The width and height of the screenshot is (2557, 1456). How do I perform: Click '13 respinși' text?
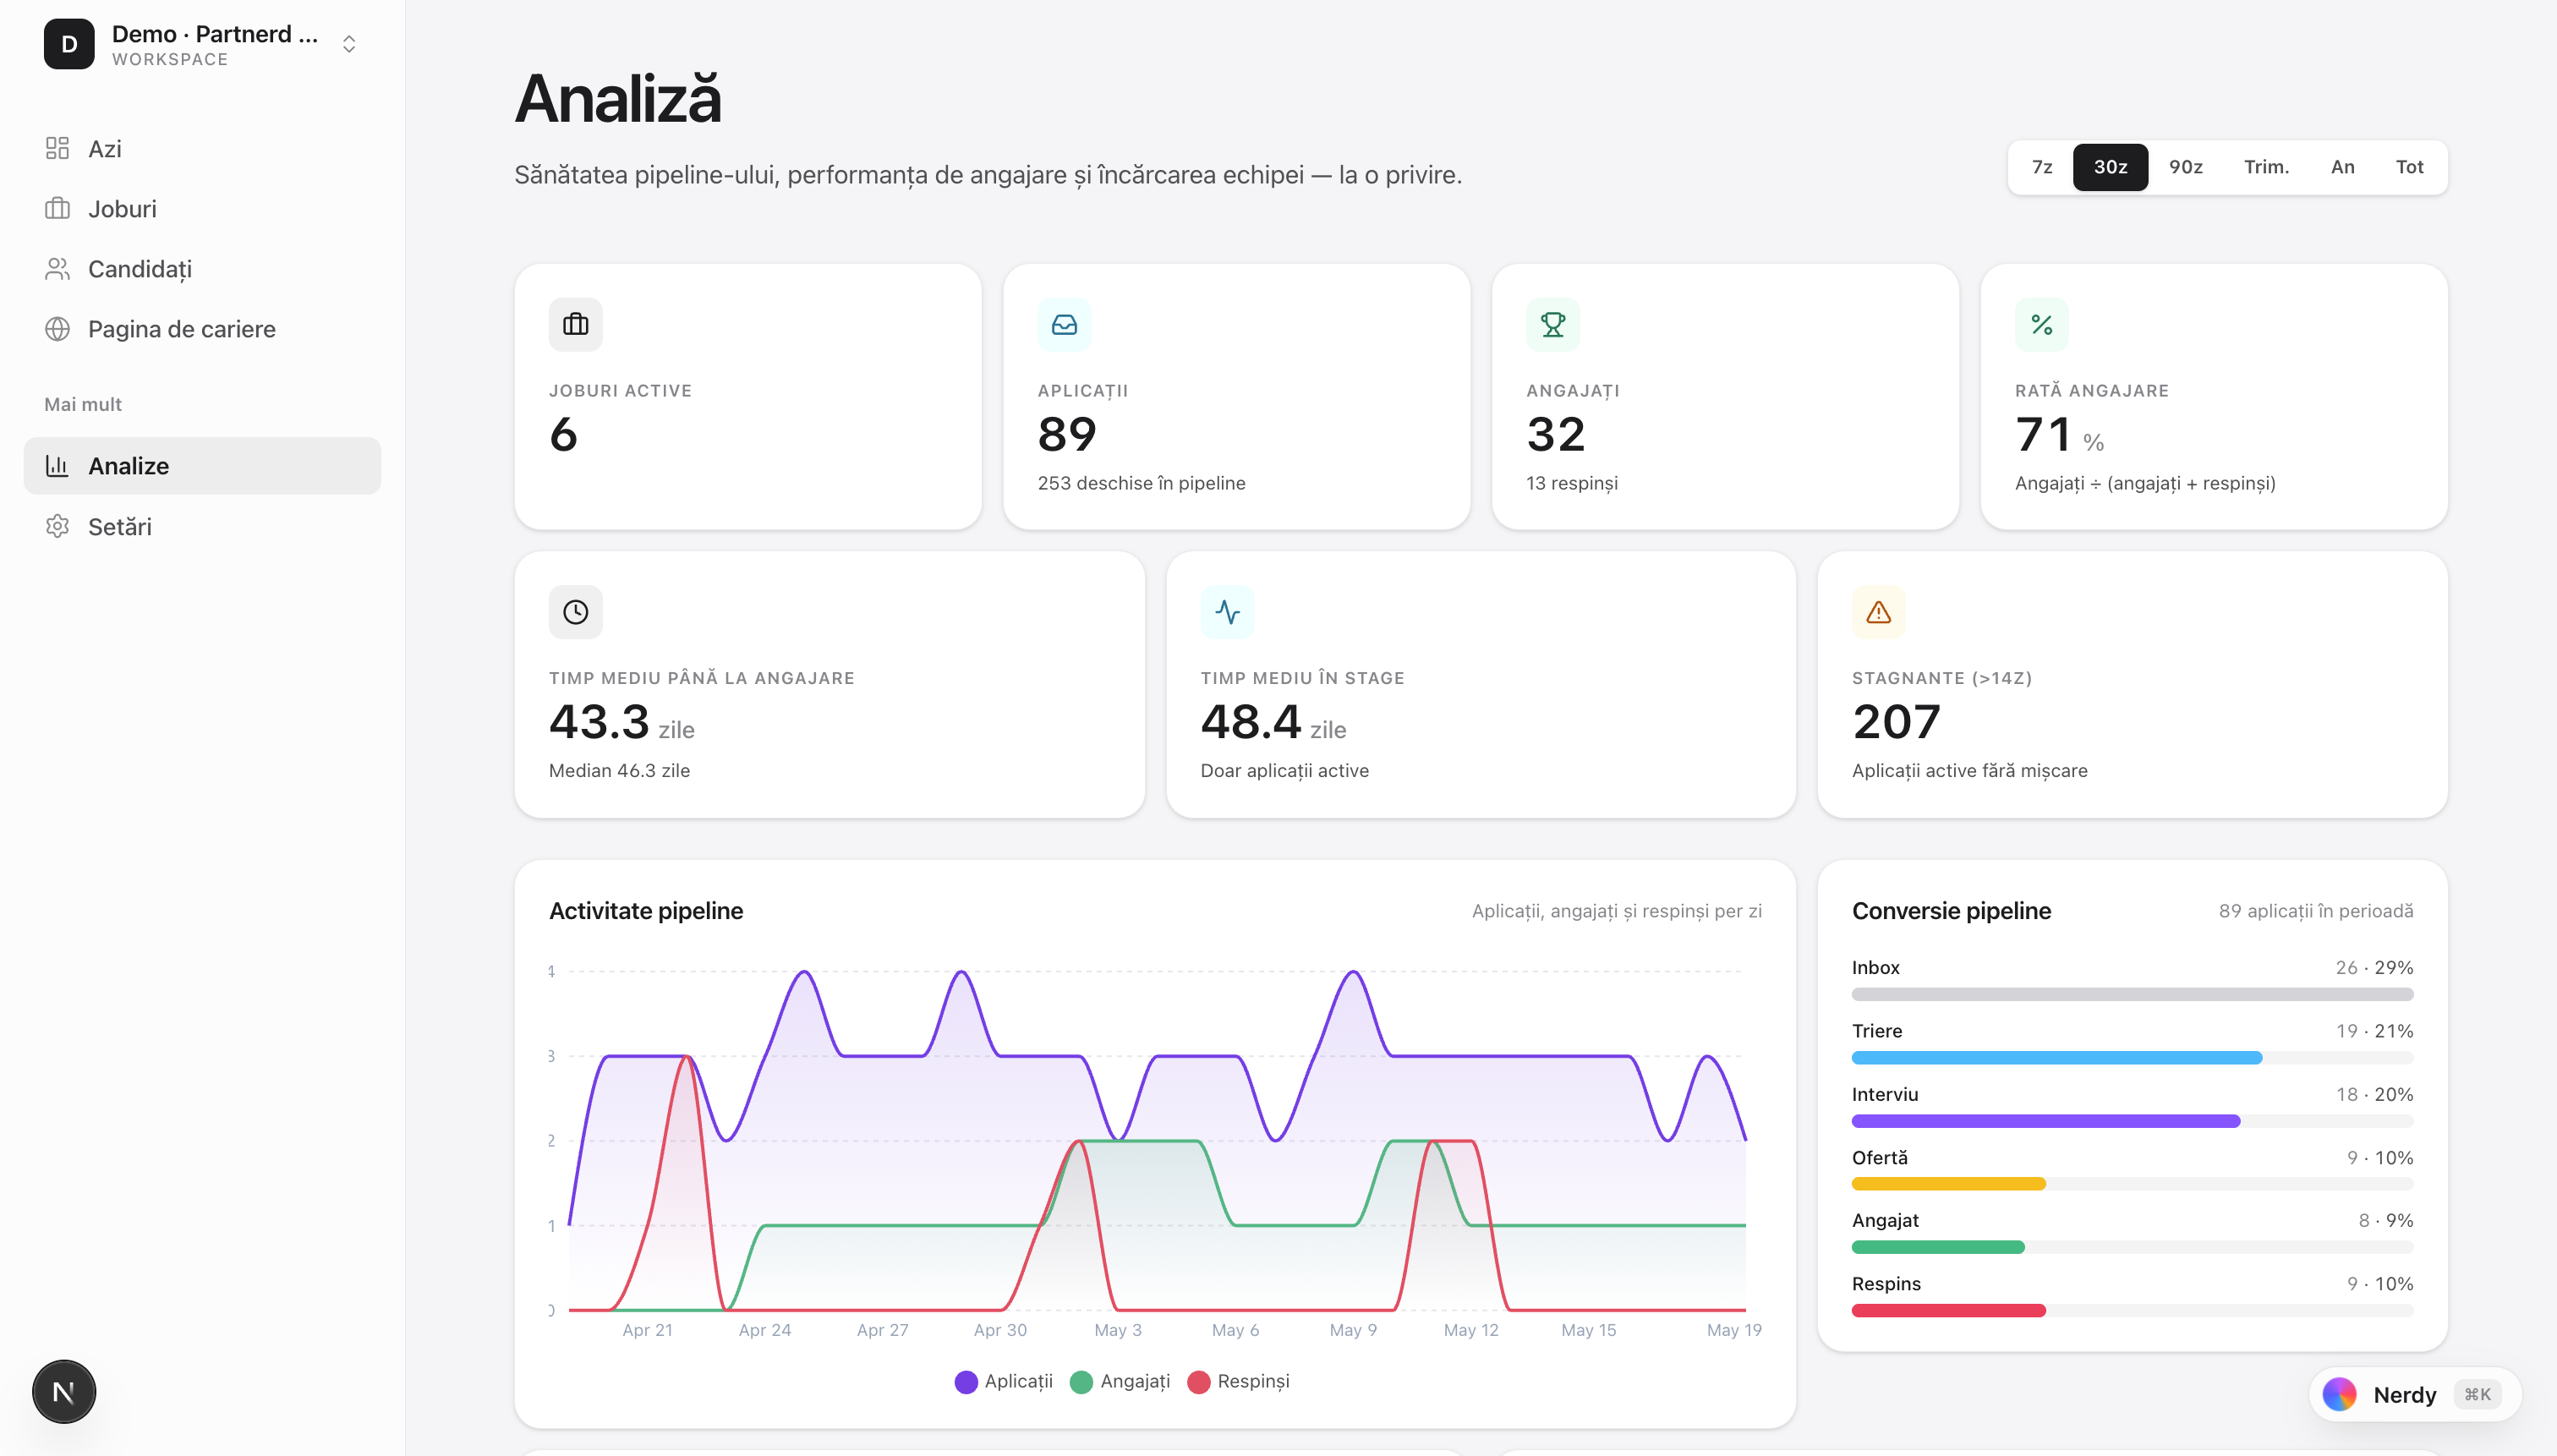pyautogui.click(x=1571, y=483)
